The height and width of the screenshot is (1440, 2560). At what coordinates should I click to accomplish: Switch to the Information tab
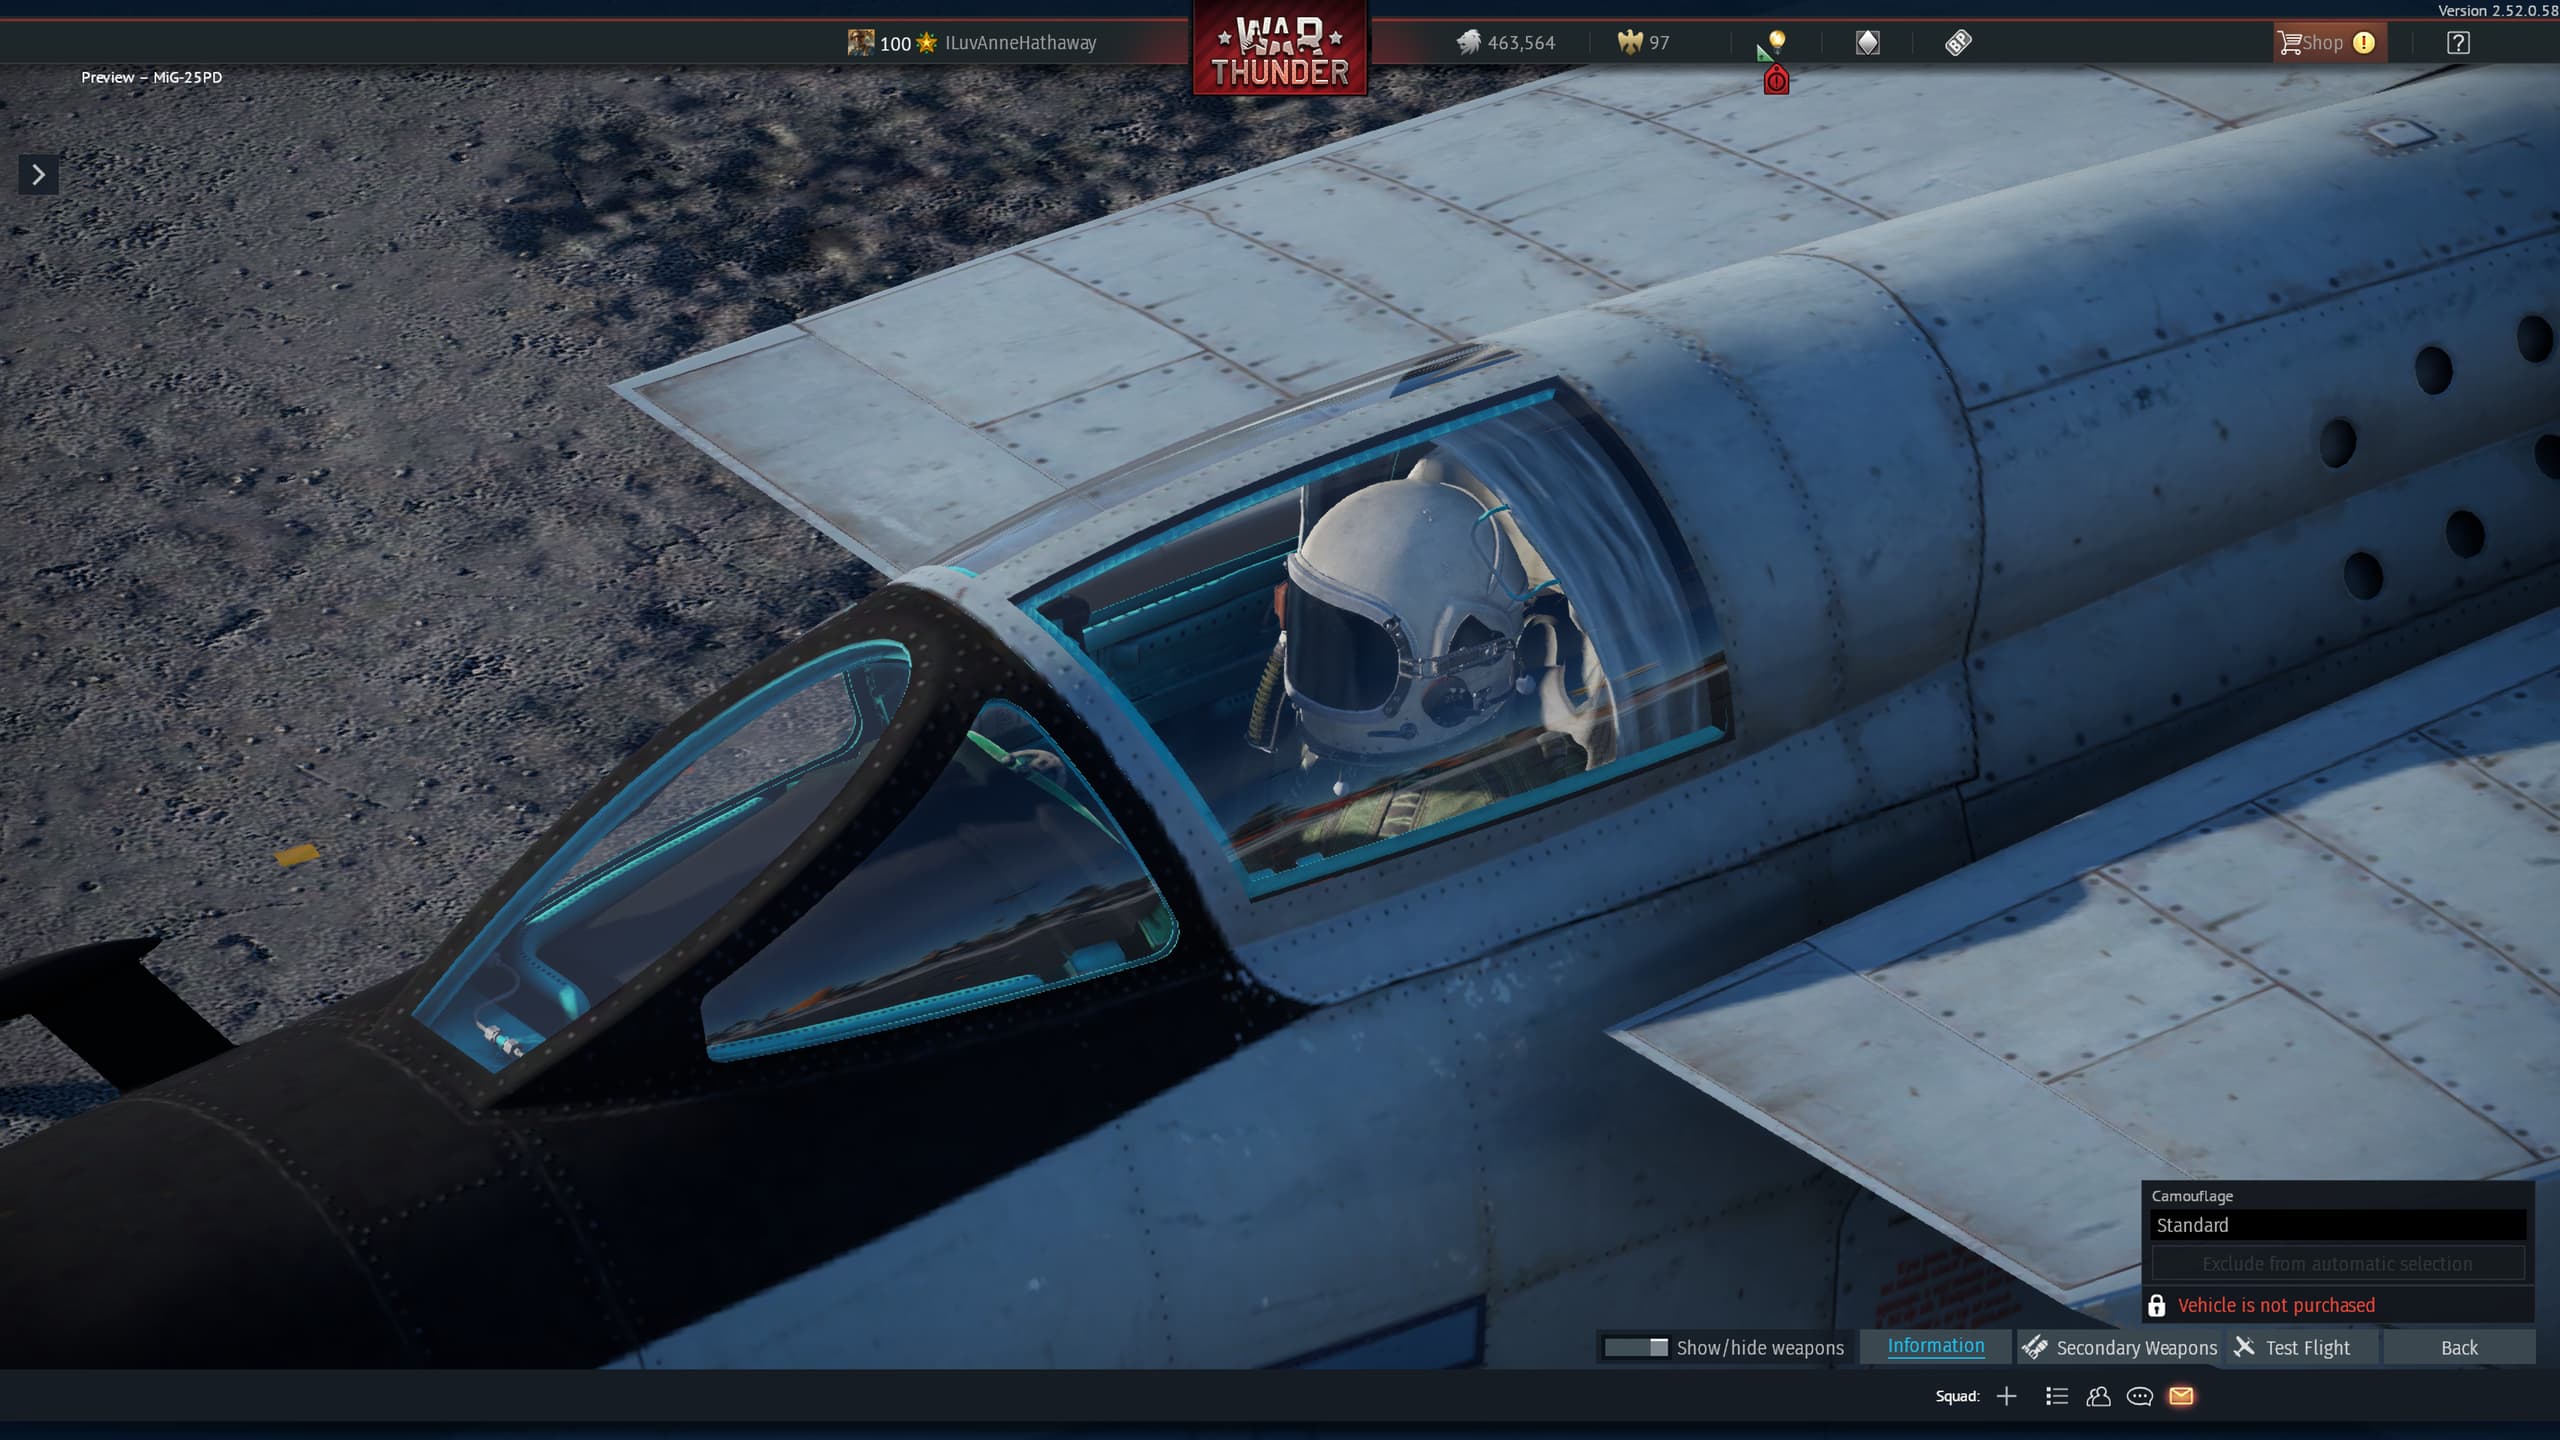tap(1935, 1346)
